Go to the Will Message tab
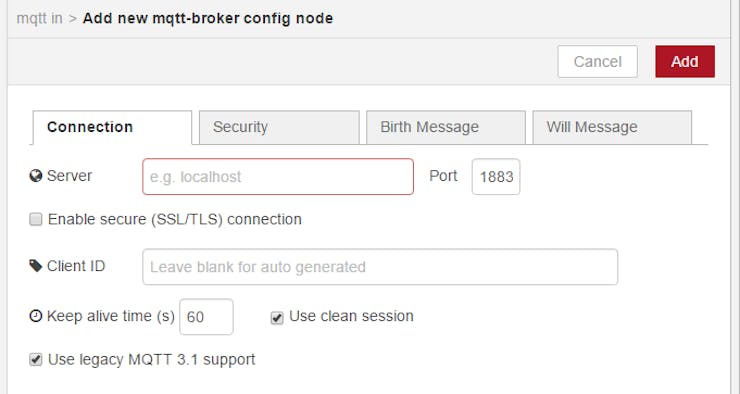This screenshot has height=394, width=740. pos(612,127)
